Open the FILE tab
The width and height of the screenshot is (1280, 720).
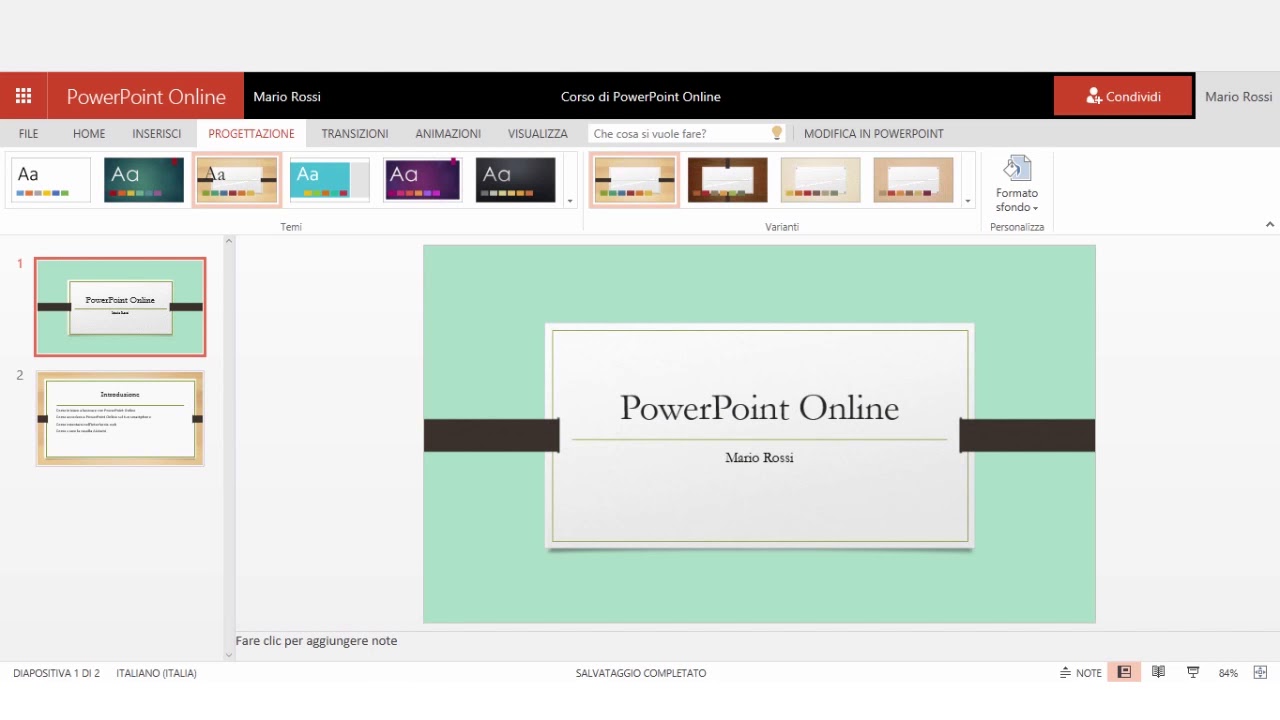28,133
